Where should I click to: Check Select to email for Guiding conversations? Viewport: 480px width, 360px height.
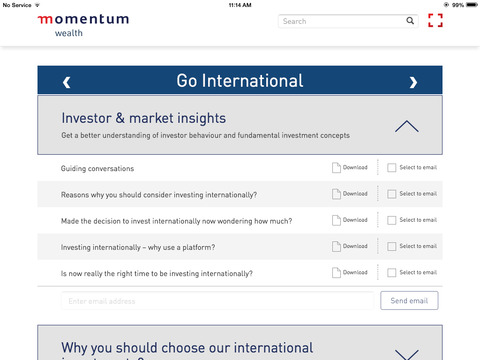[x=392, y=168]
